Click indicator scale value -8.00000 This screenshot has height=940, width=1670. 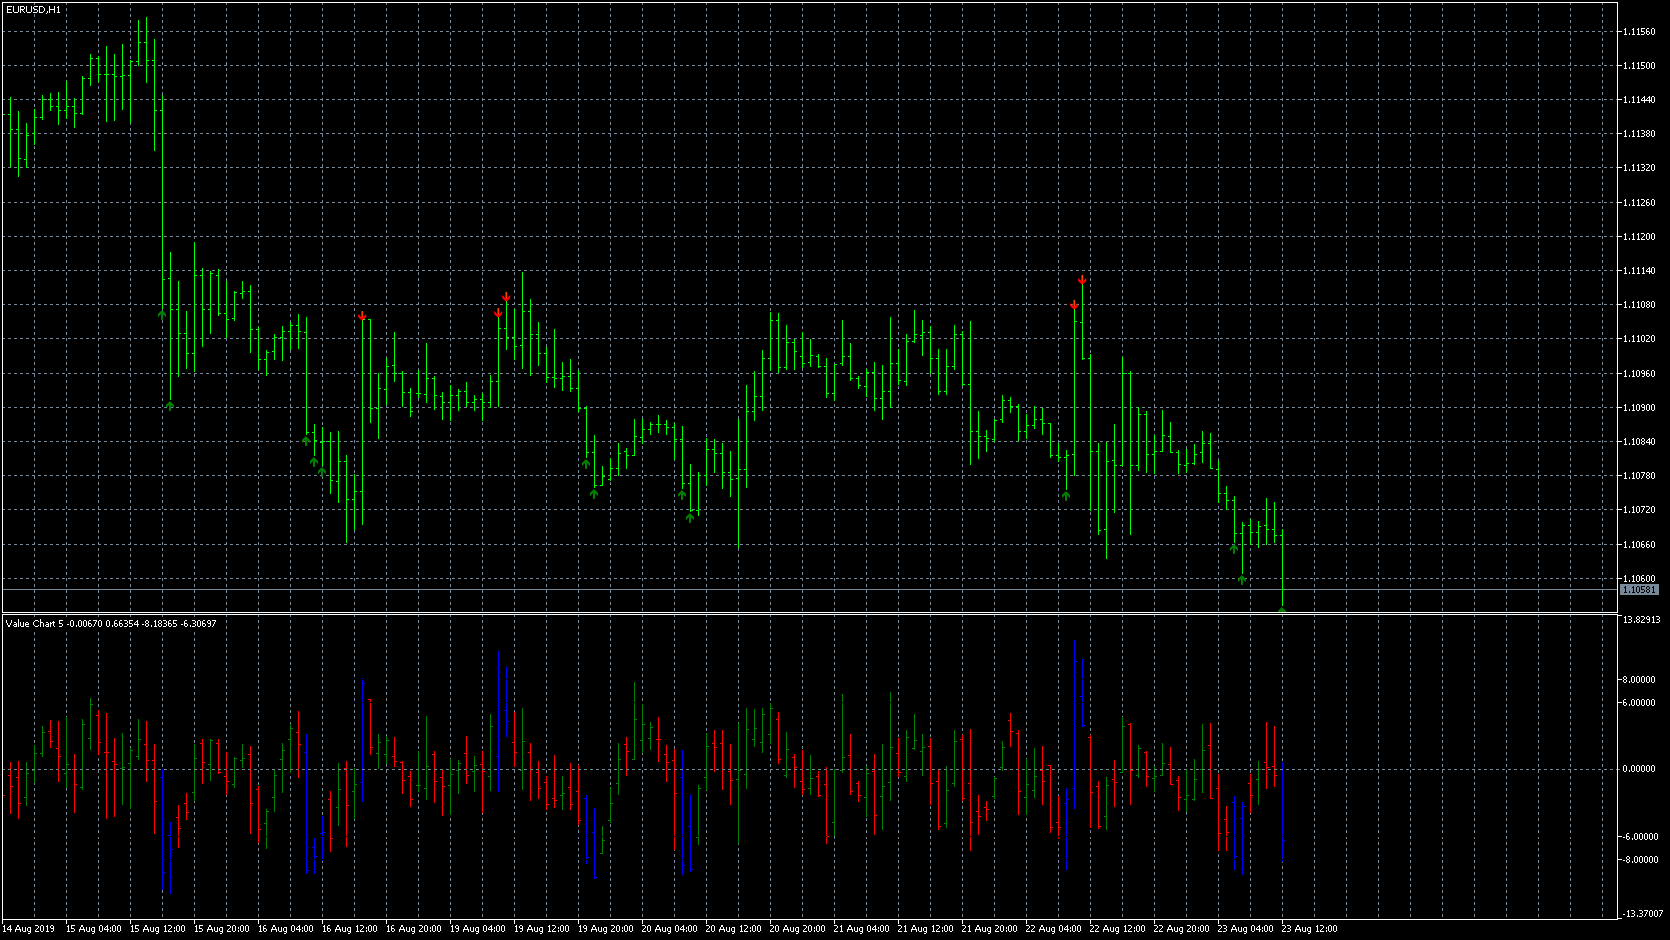coord(1639,860)
